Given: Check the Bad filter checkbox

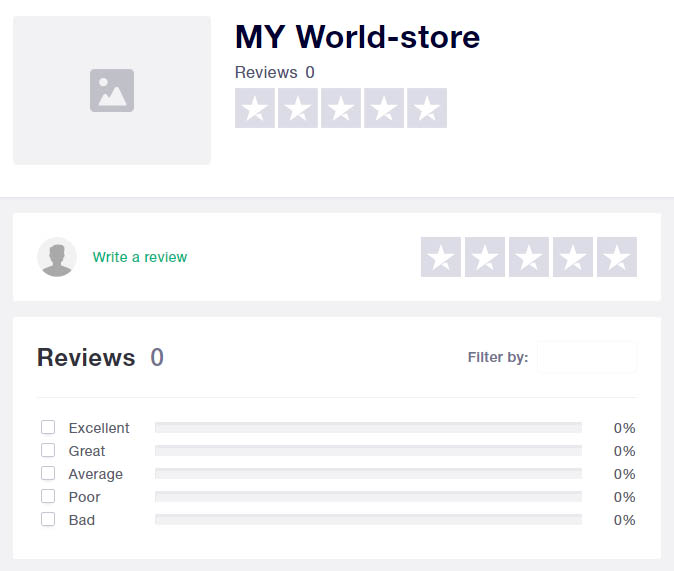Looking at the screenshot, I should (x=48, y=519).
